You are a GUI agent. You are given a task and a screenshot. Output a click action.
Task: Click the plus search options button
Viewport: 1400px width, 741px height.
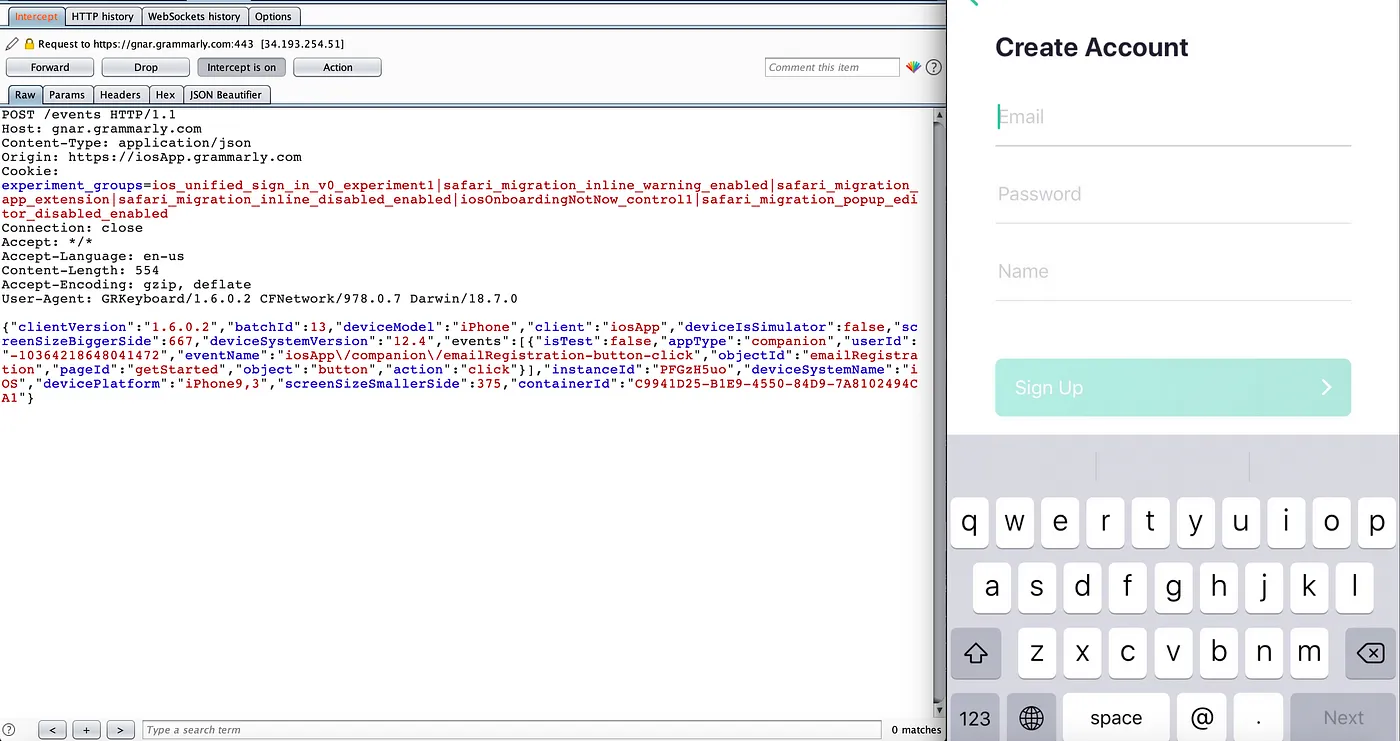(86, 730)
